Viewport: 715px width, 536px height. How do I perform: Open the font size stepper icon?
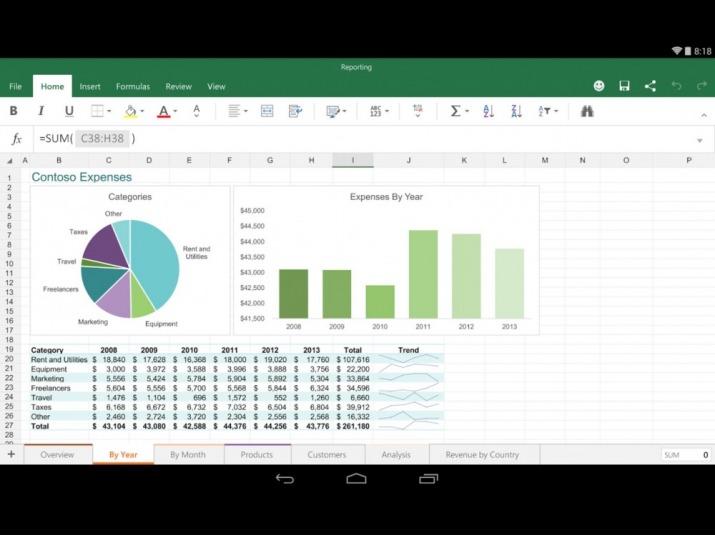(197, 111)
